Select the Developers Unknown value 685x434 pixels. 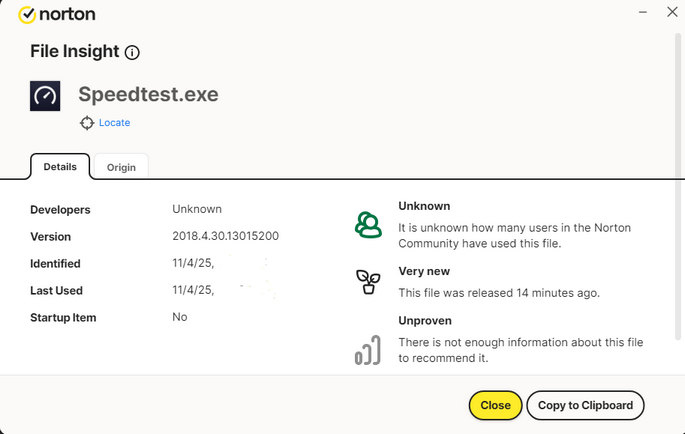[x=197, y=210]
